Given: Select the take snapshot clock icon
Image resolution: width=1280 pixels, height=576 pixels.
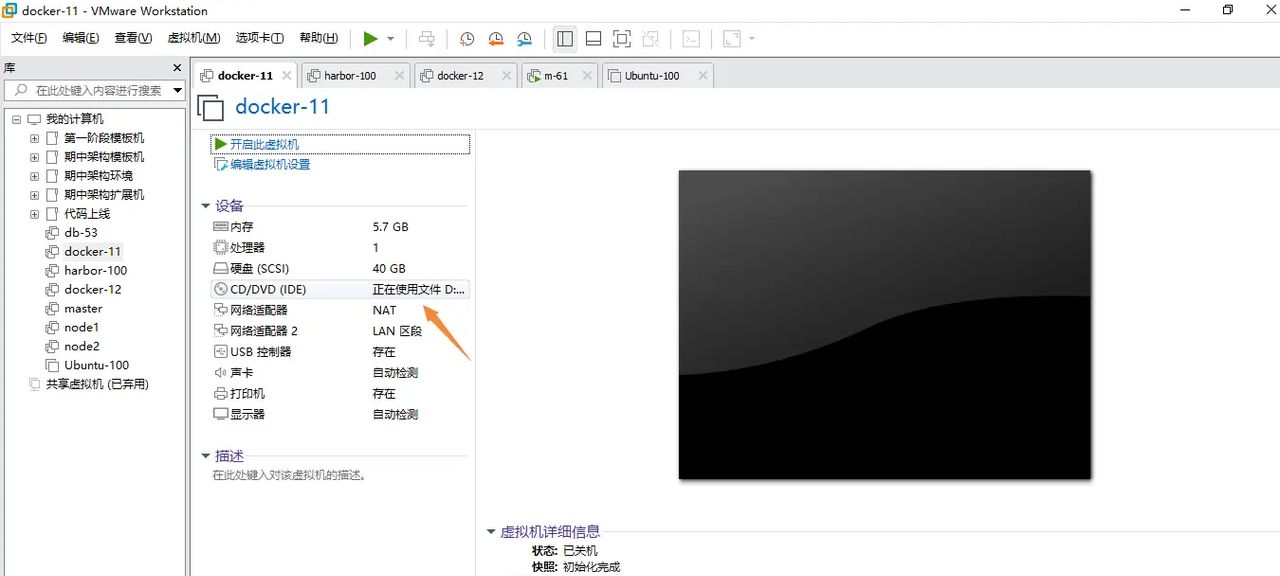Looking at the screenshot, I should point(466,38).
